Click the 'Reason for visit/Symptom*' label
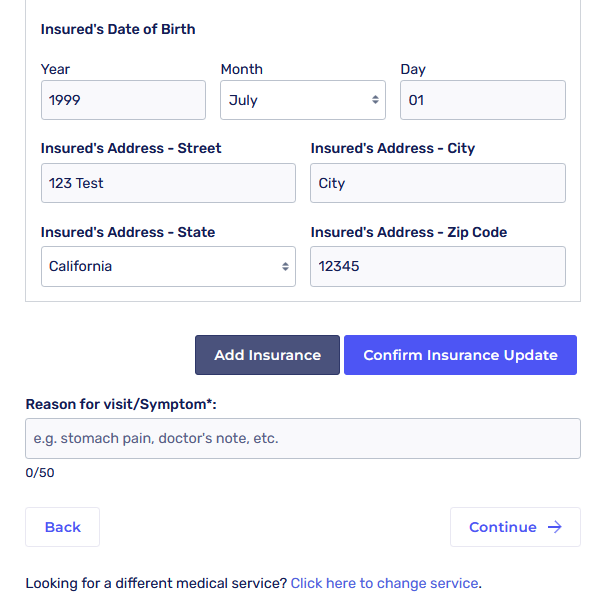Image resolution: width=611 pixels, height=614 pixels. point(121,404)
